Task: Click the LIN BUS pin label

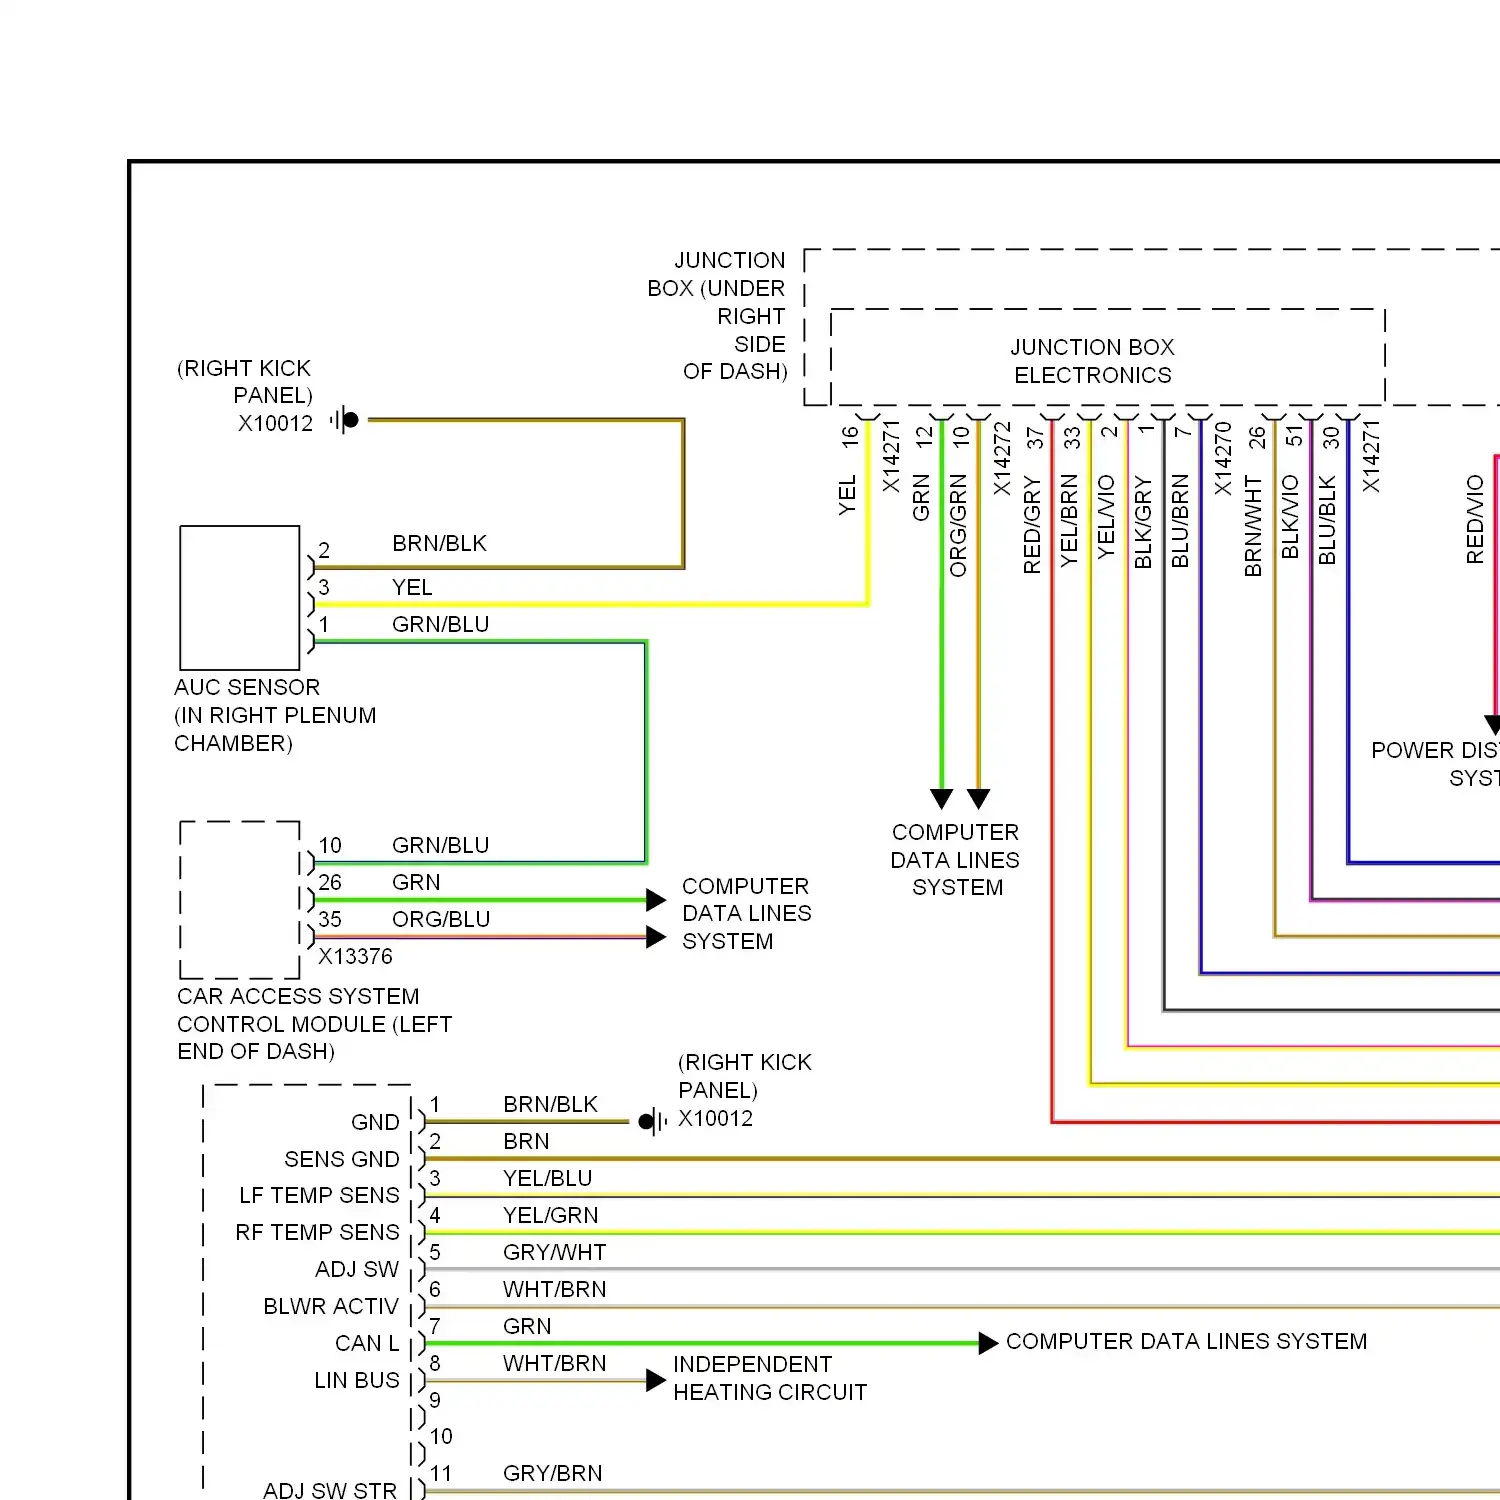Action: 357,1380
